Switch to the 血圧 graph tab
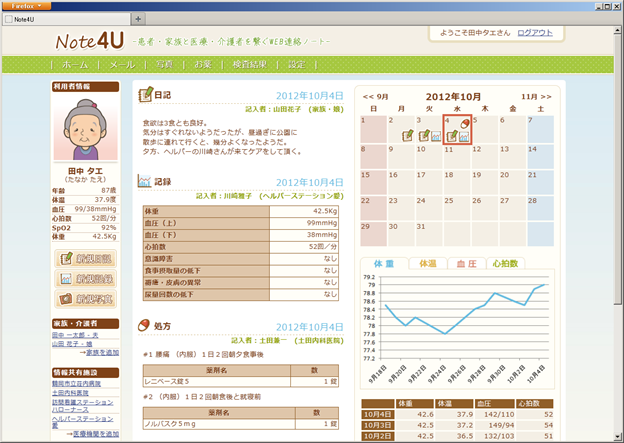The image size is (624, 443). point(465,263)
